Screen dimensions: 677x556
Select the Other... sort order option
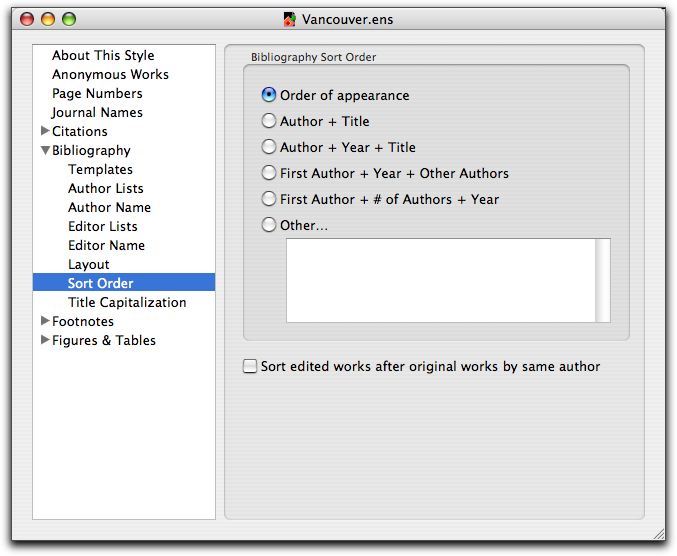pos(269,225)
